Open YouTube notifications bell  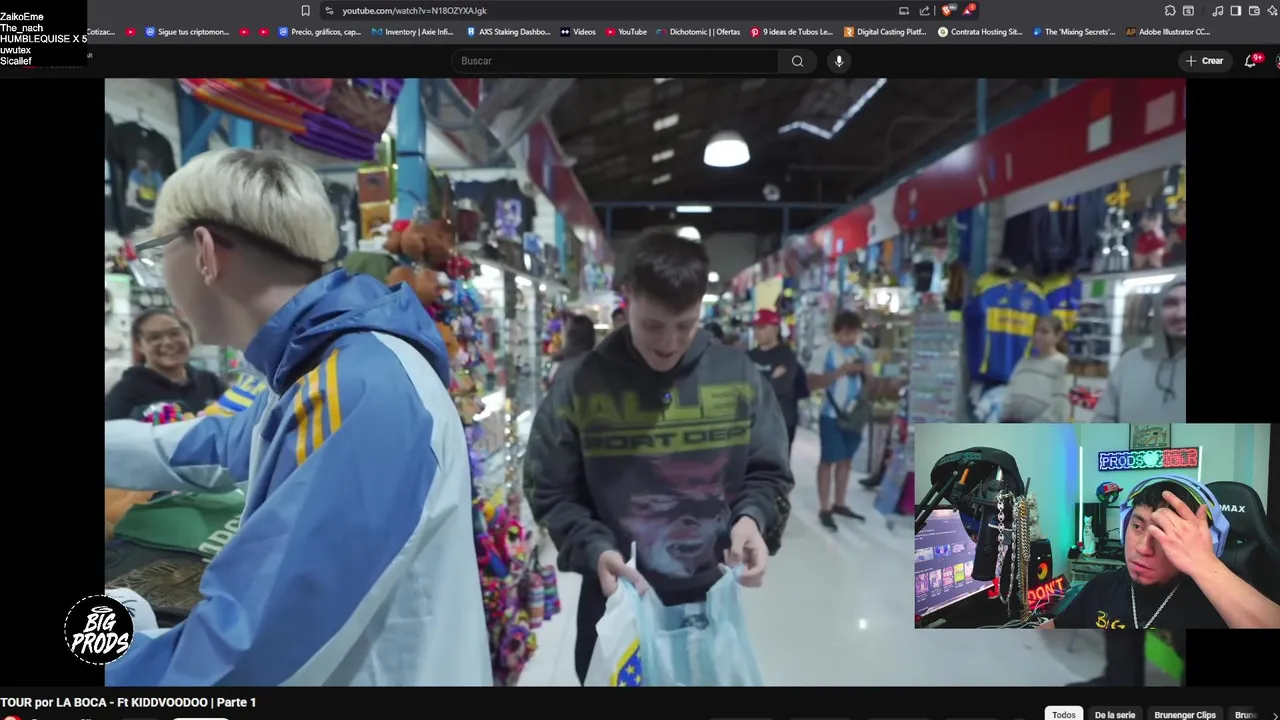point(1250,61)
